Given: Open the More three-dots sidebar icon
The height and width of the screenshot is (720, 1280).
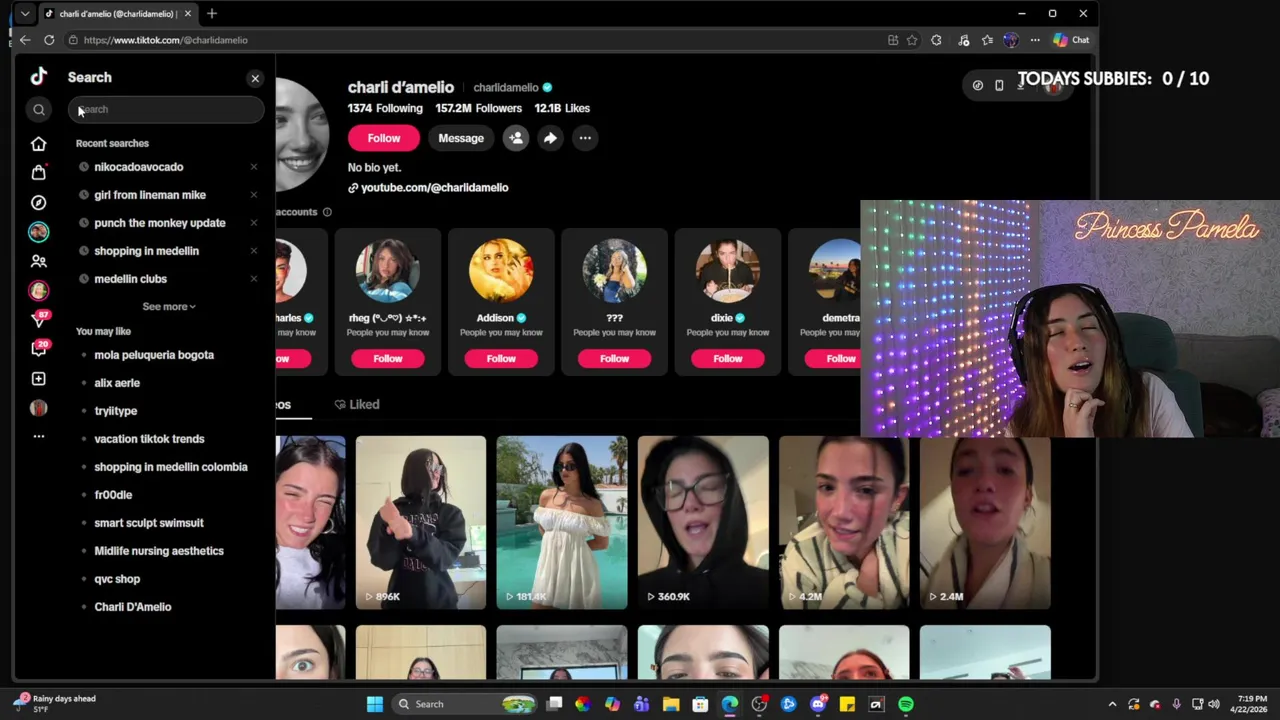Looking at the screenshot, I should 38,436.
